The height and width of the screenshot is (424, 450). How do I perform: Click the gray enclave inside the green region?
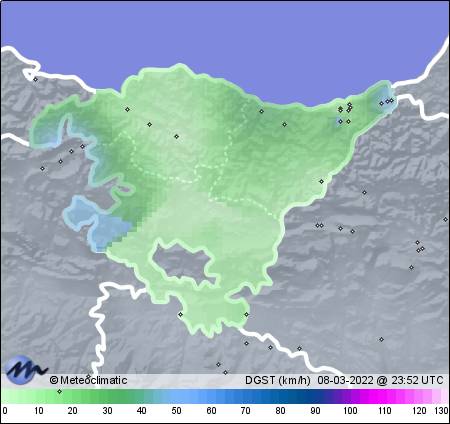(x=183, y=263)
